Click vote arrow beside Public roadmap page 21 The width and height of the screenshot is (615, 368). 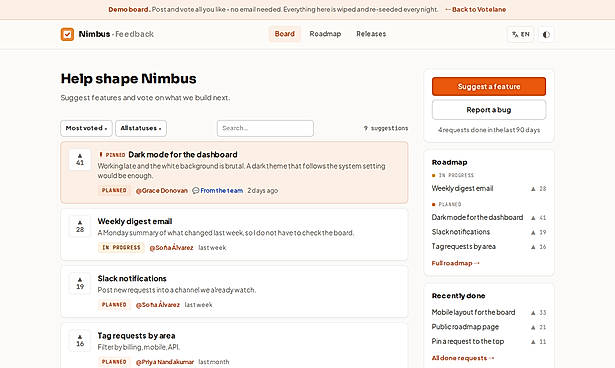533,327
